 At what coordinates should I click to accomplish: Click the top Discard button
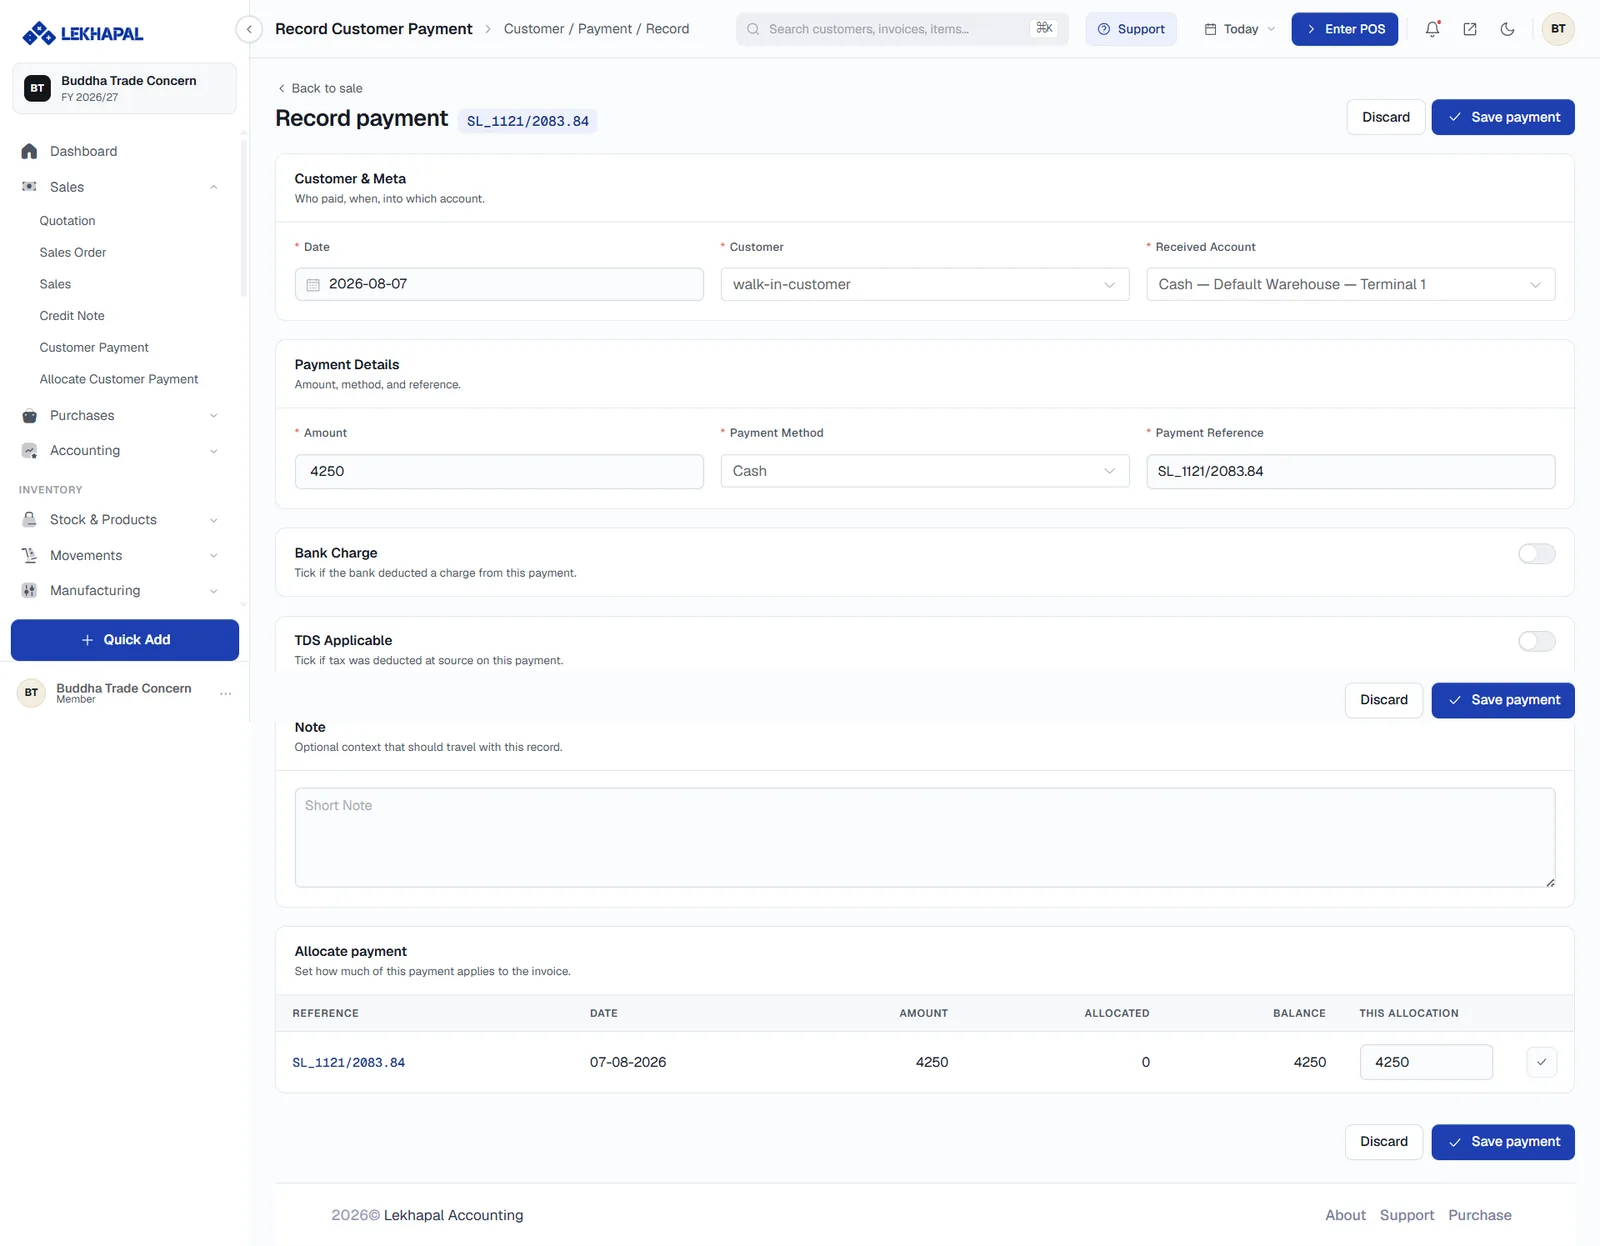[1386, 117]
